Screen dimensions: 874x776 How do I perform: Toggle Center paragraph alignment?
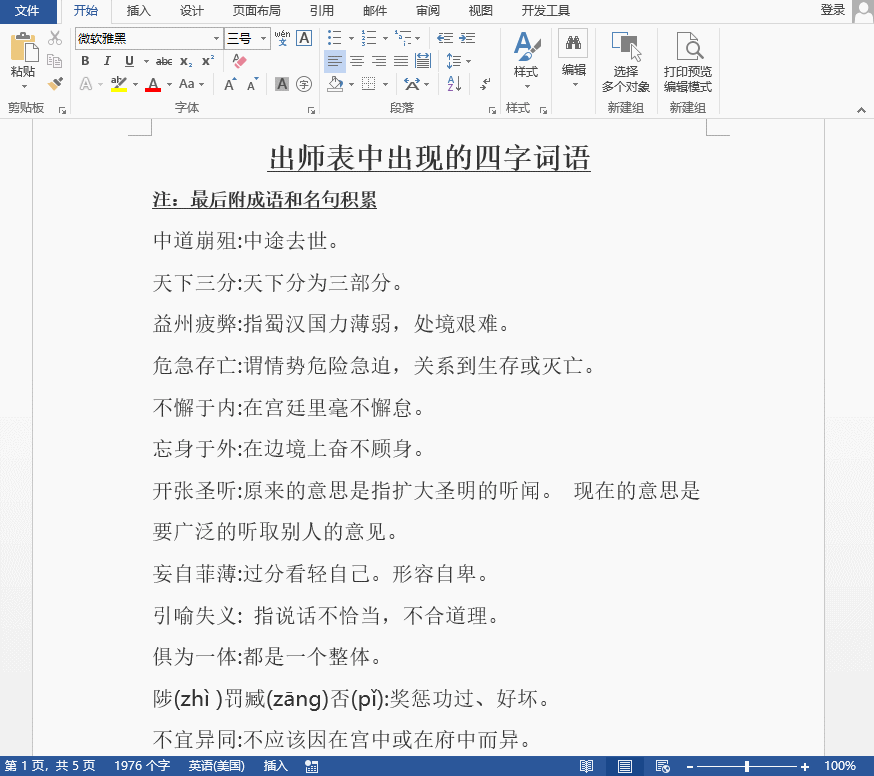point(357,61)
